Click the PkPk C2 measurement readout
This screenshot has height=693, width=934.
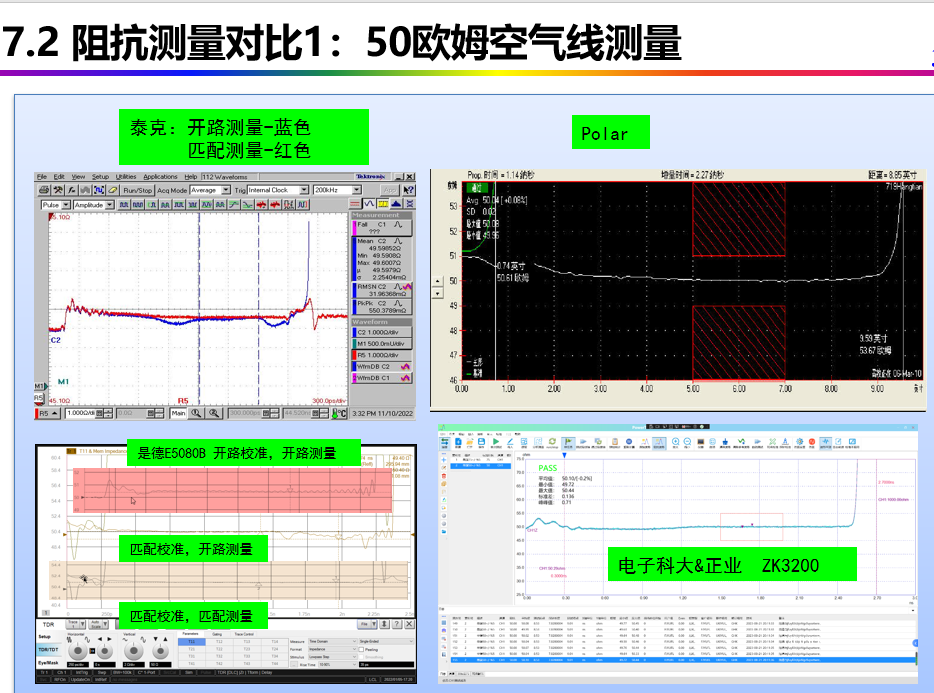click(x=381, y=306)
